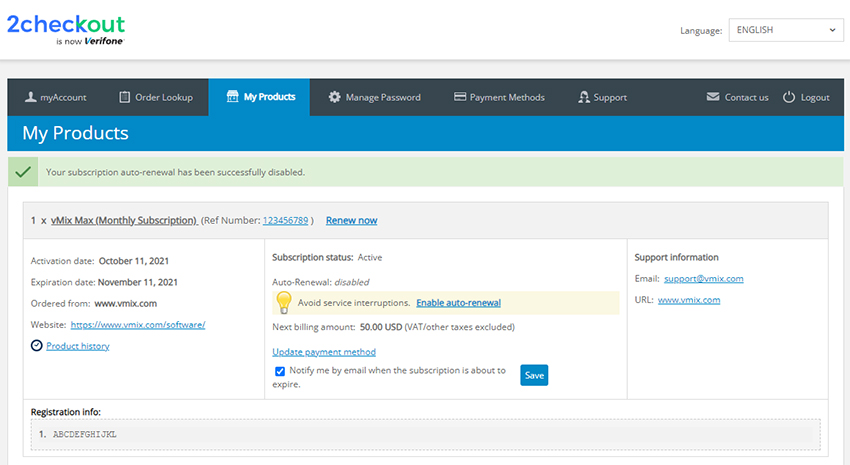
Task: Click the 2checkout Verifone logo
Action: 66,29
